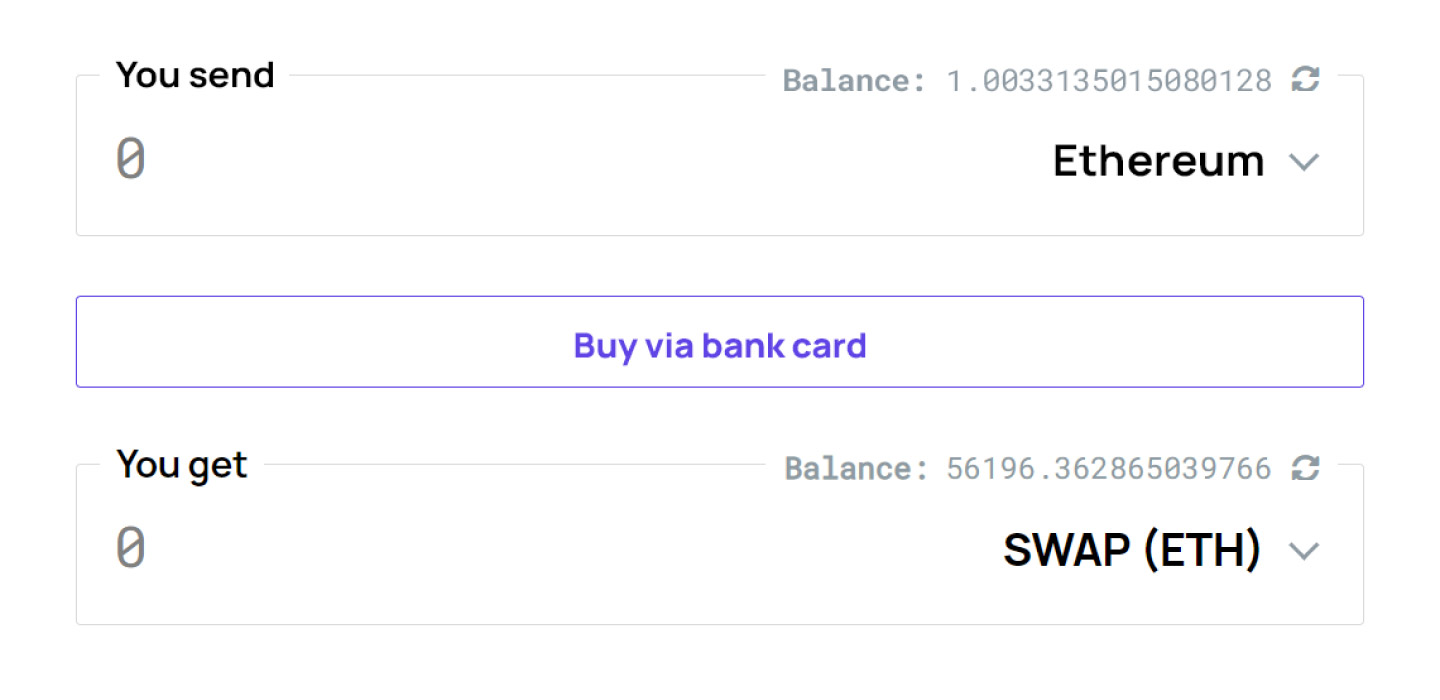Click the SWAP (ETH) dropdown chevron

1305,550
